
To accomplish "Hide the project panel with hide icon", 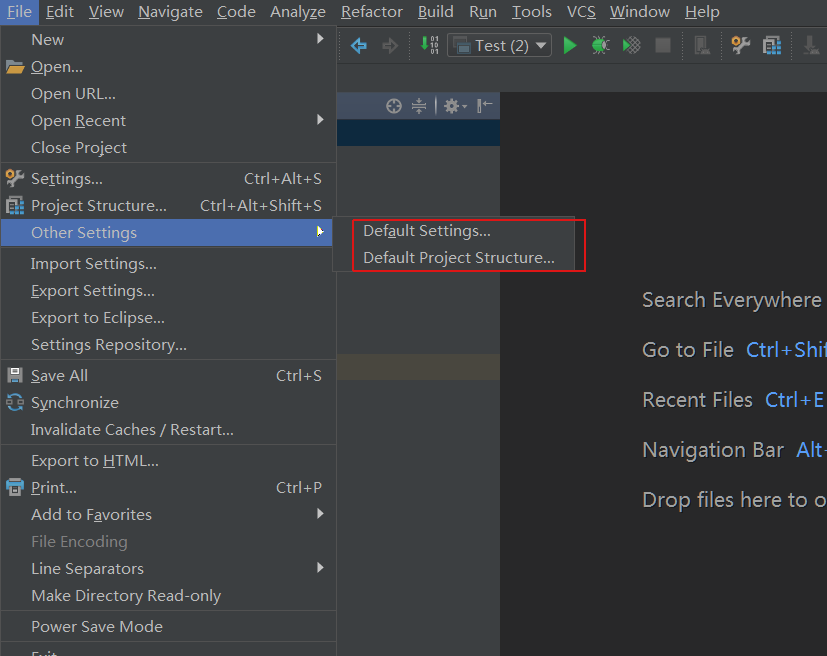I will coord(484,106).
